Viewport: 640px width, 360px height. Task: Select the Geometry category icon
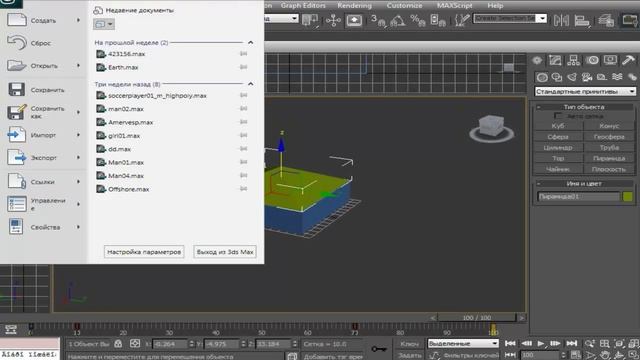point(542,77)
